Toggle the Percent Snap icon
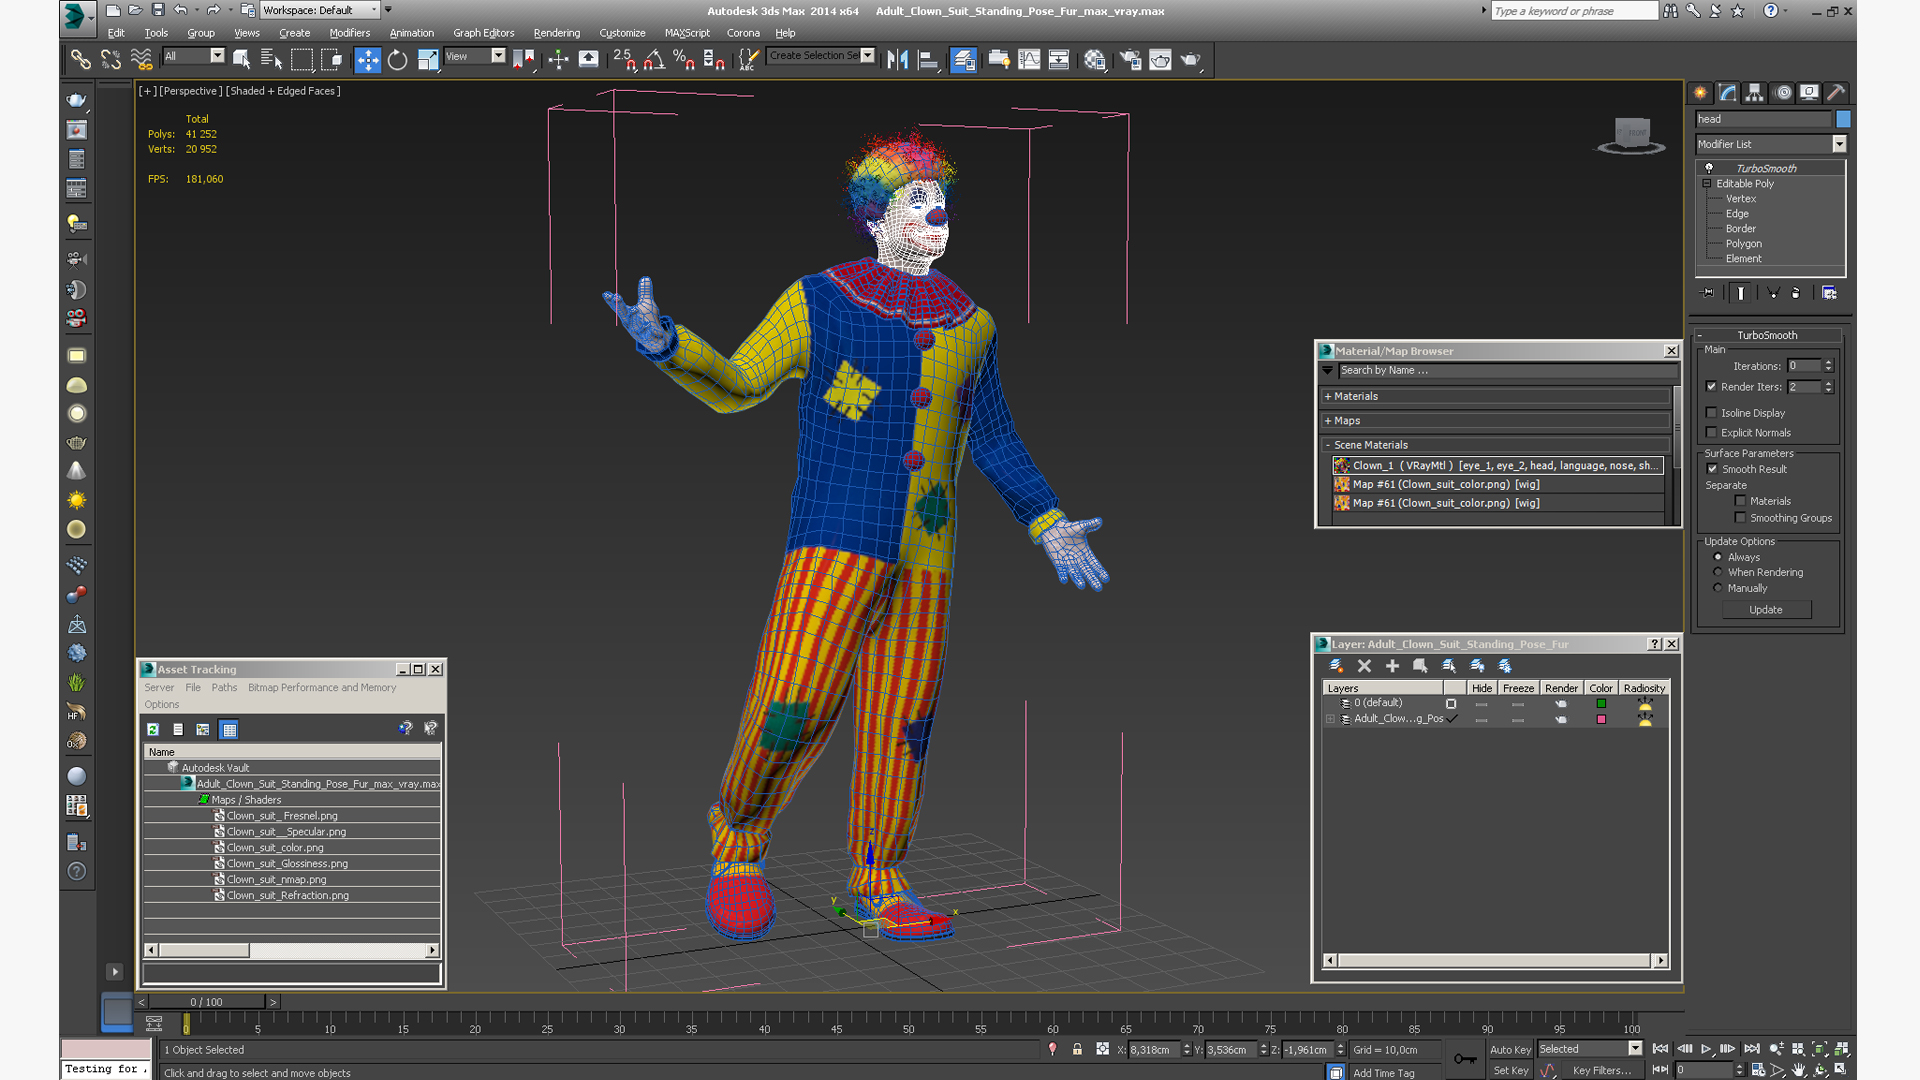 (684, 60)
